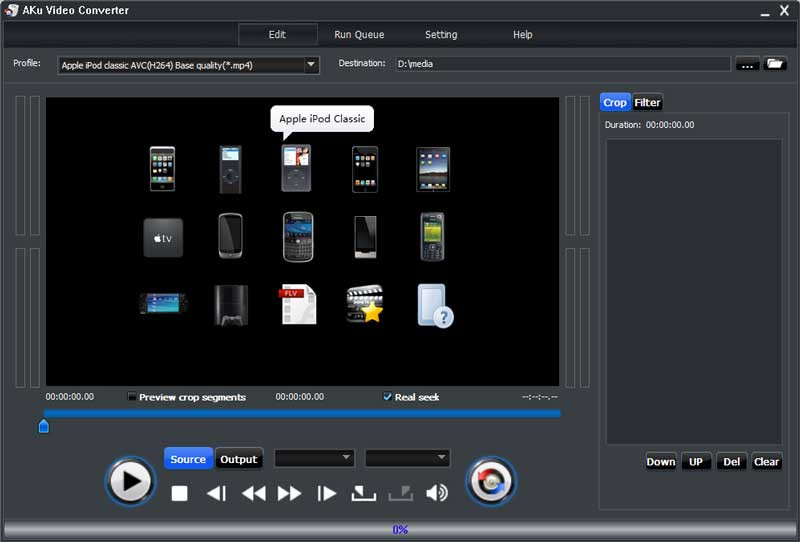Set the crop segment start marker

coord(364,493)
